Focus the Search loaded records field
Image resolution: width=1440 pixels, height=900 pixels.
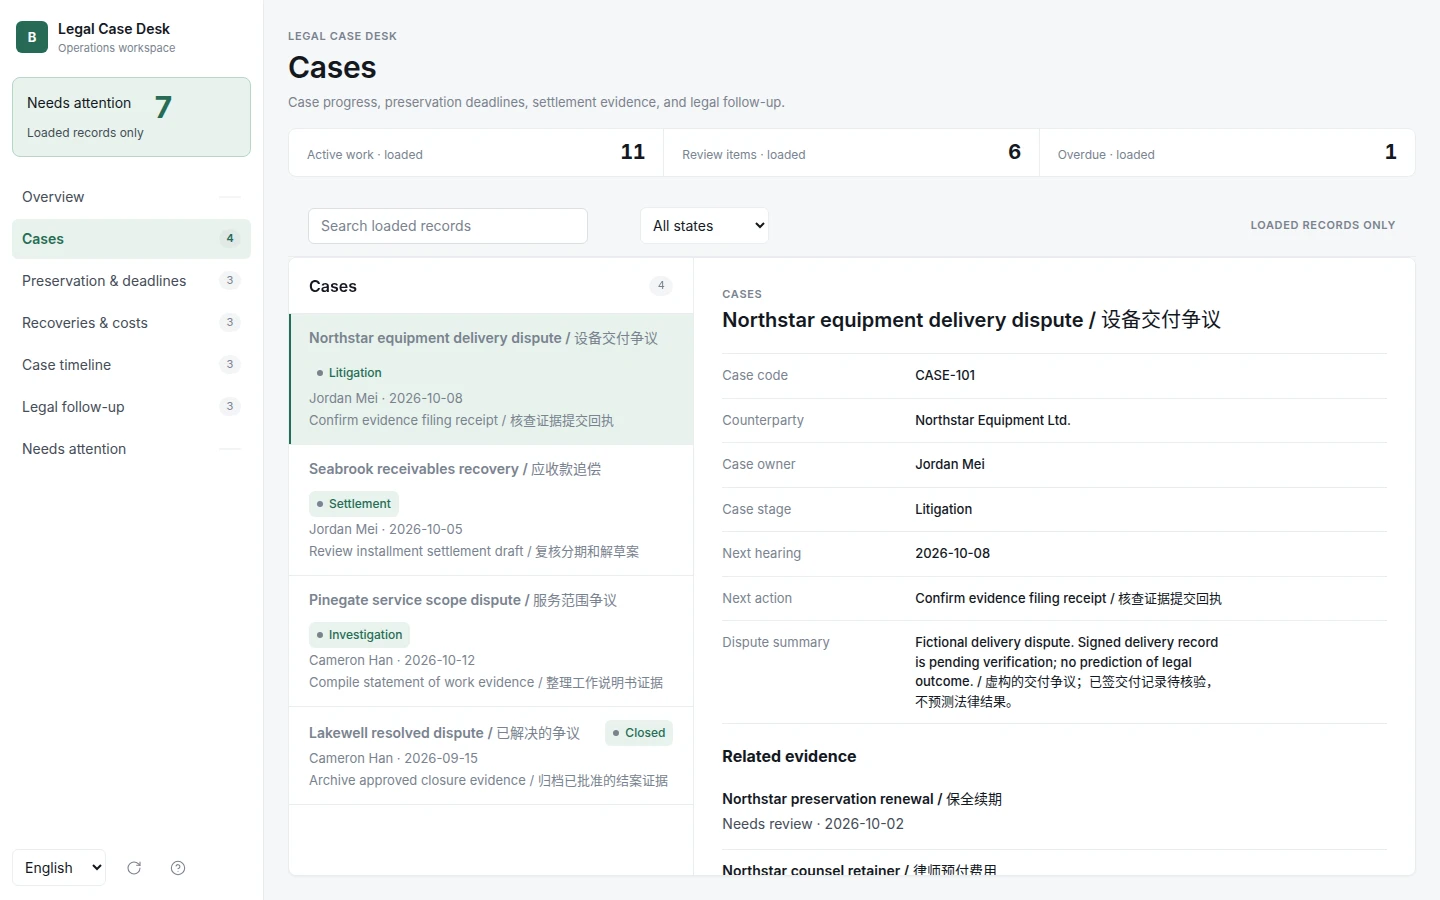[x=447, y=226]
